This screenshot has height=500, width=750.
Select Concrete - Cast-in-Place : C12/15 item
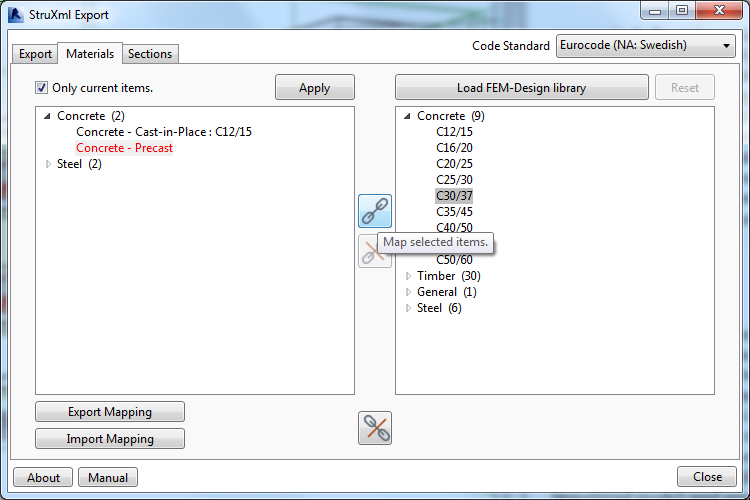pyautogui.click(x=164, y=132)
